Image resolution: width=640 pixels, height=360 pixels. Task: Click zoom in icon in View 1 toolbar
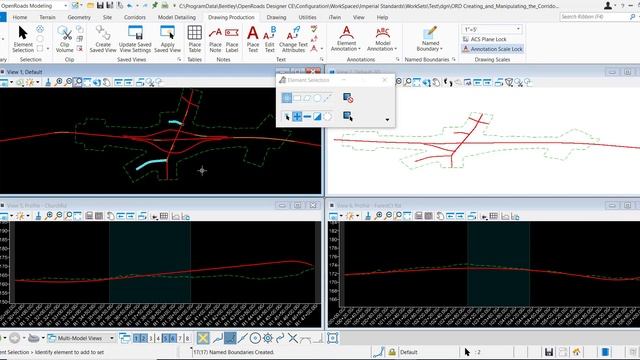59,82
